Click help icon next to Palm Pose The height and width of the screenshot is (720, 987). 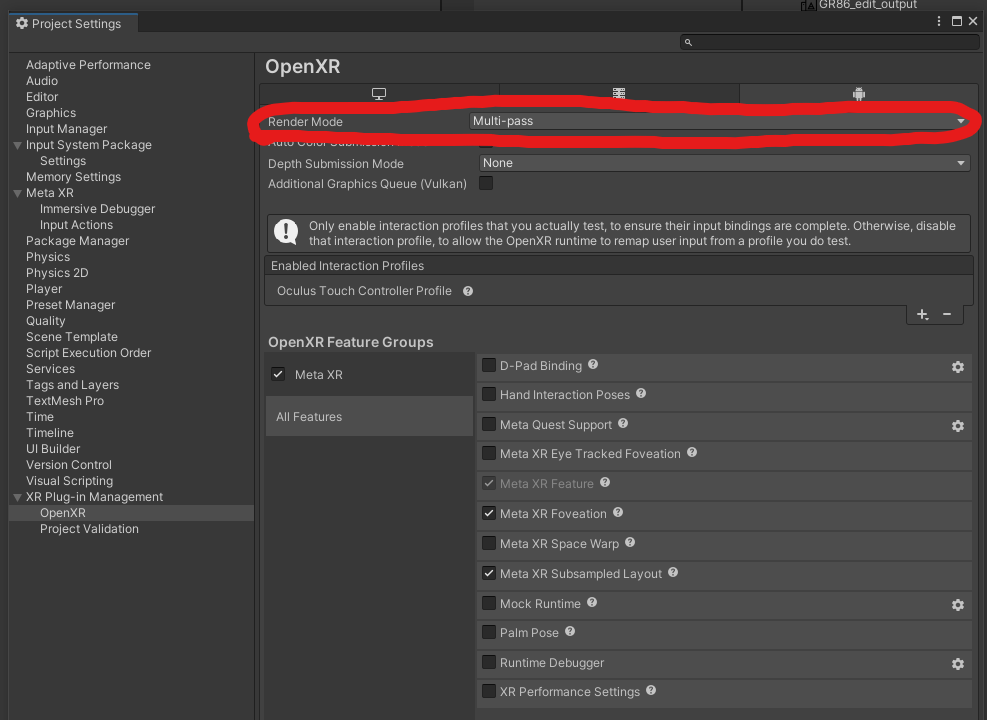[x=570, y=631]
